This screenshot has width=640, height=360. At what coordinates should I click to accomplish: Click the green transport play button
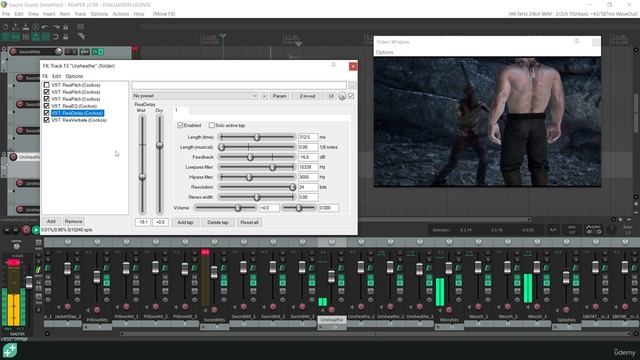(x=36, y=230)
